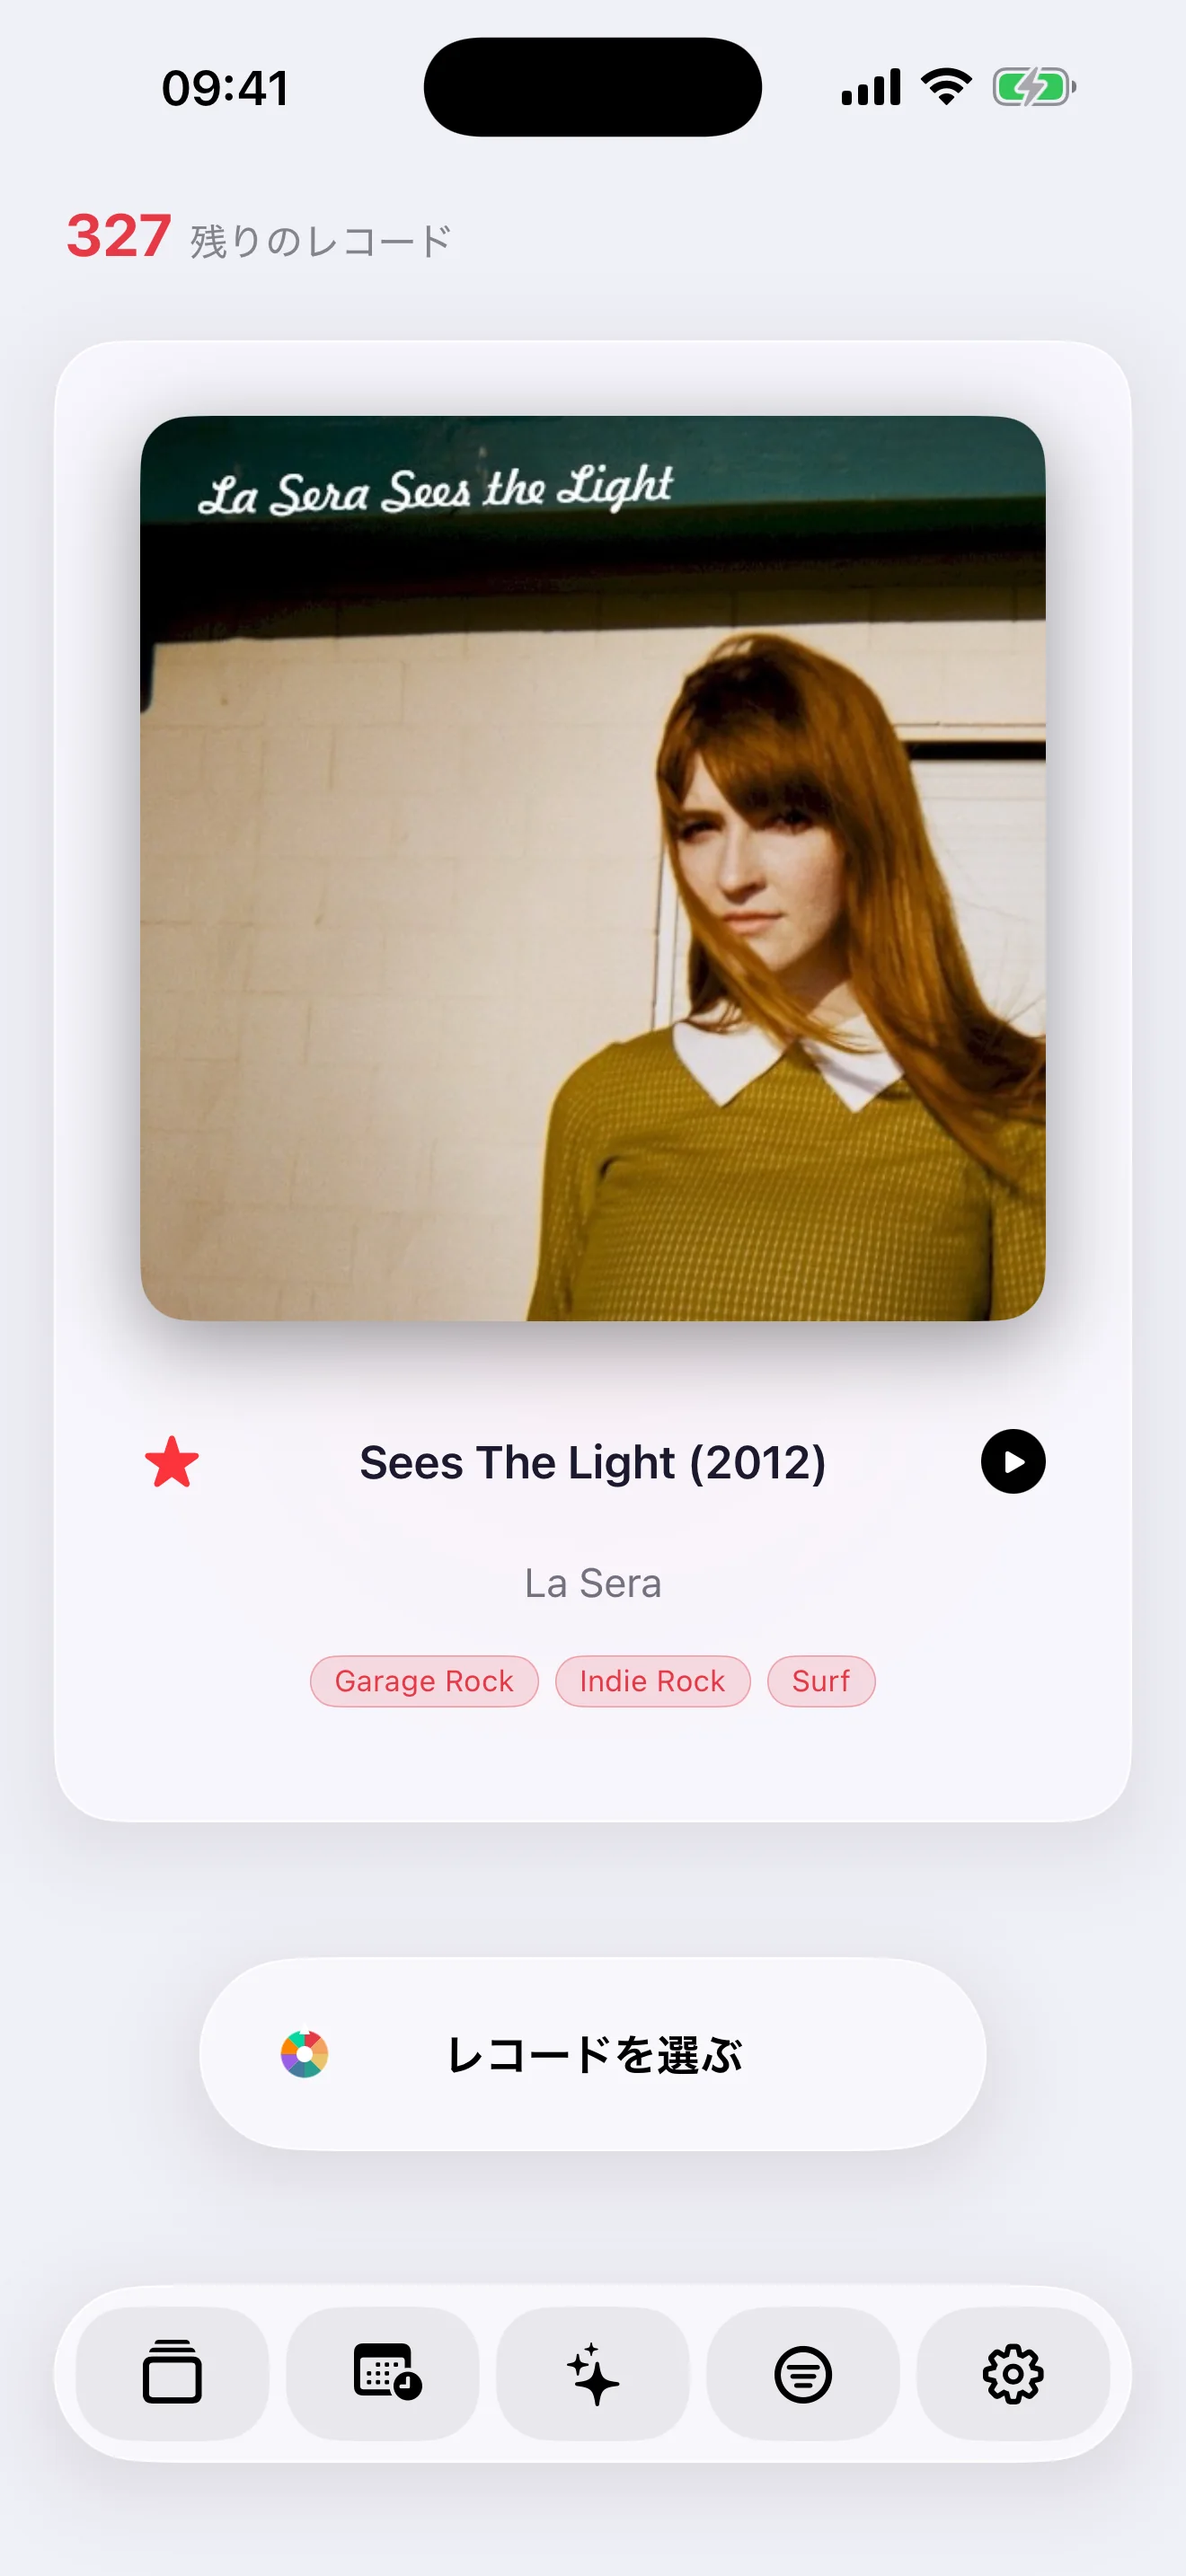
Task: Tap the 09:41 clock in status bar
Action: tap(226, 88)
